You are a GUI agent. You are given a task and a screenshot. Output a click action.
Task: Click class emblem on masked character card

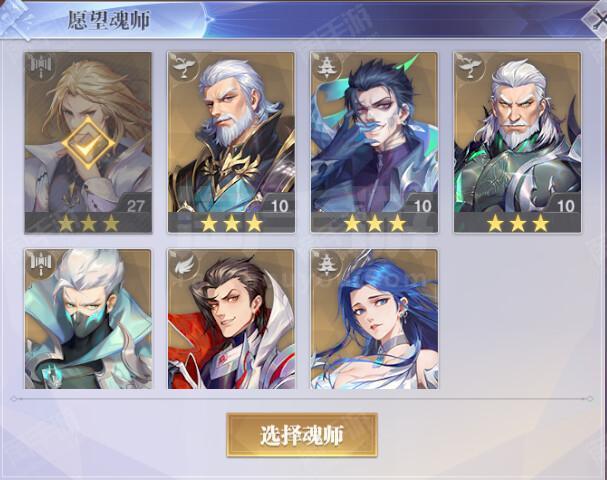point(41,263)
